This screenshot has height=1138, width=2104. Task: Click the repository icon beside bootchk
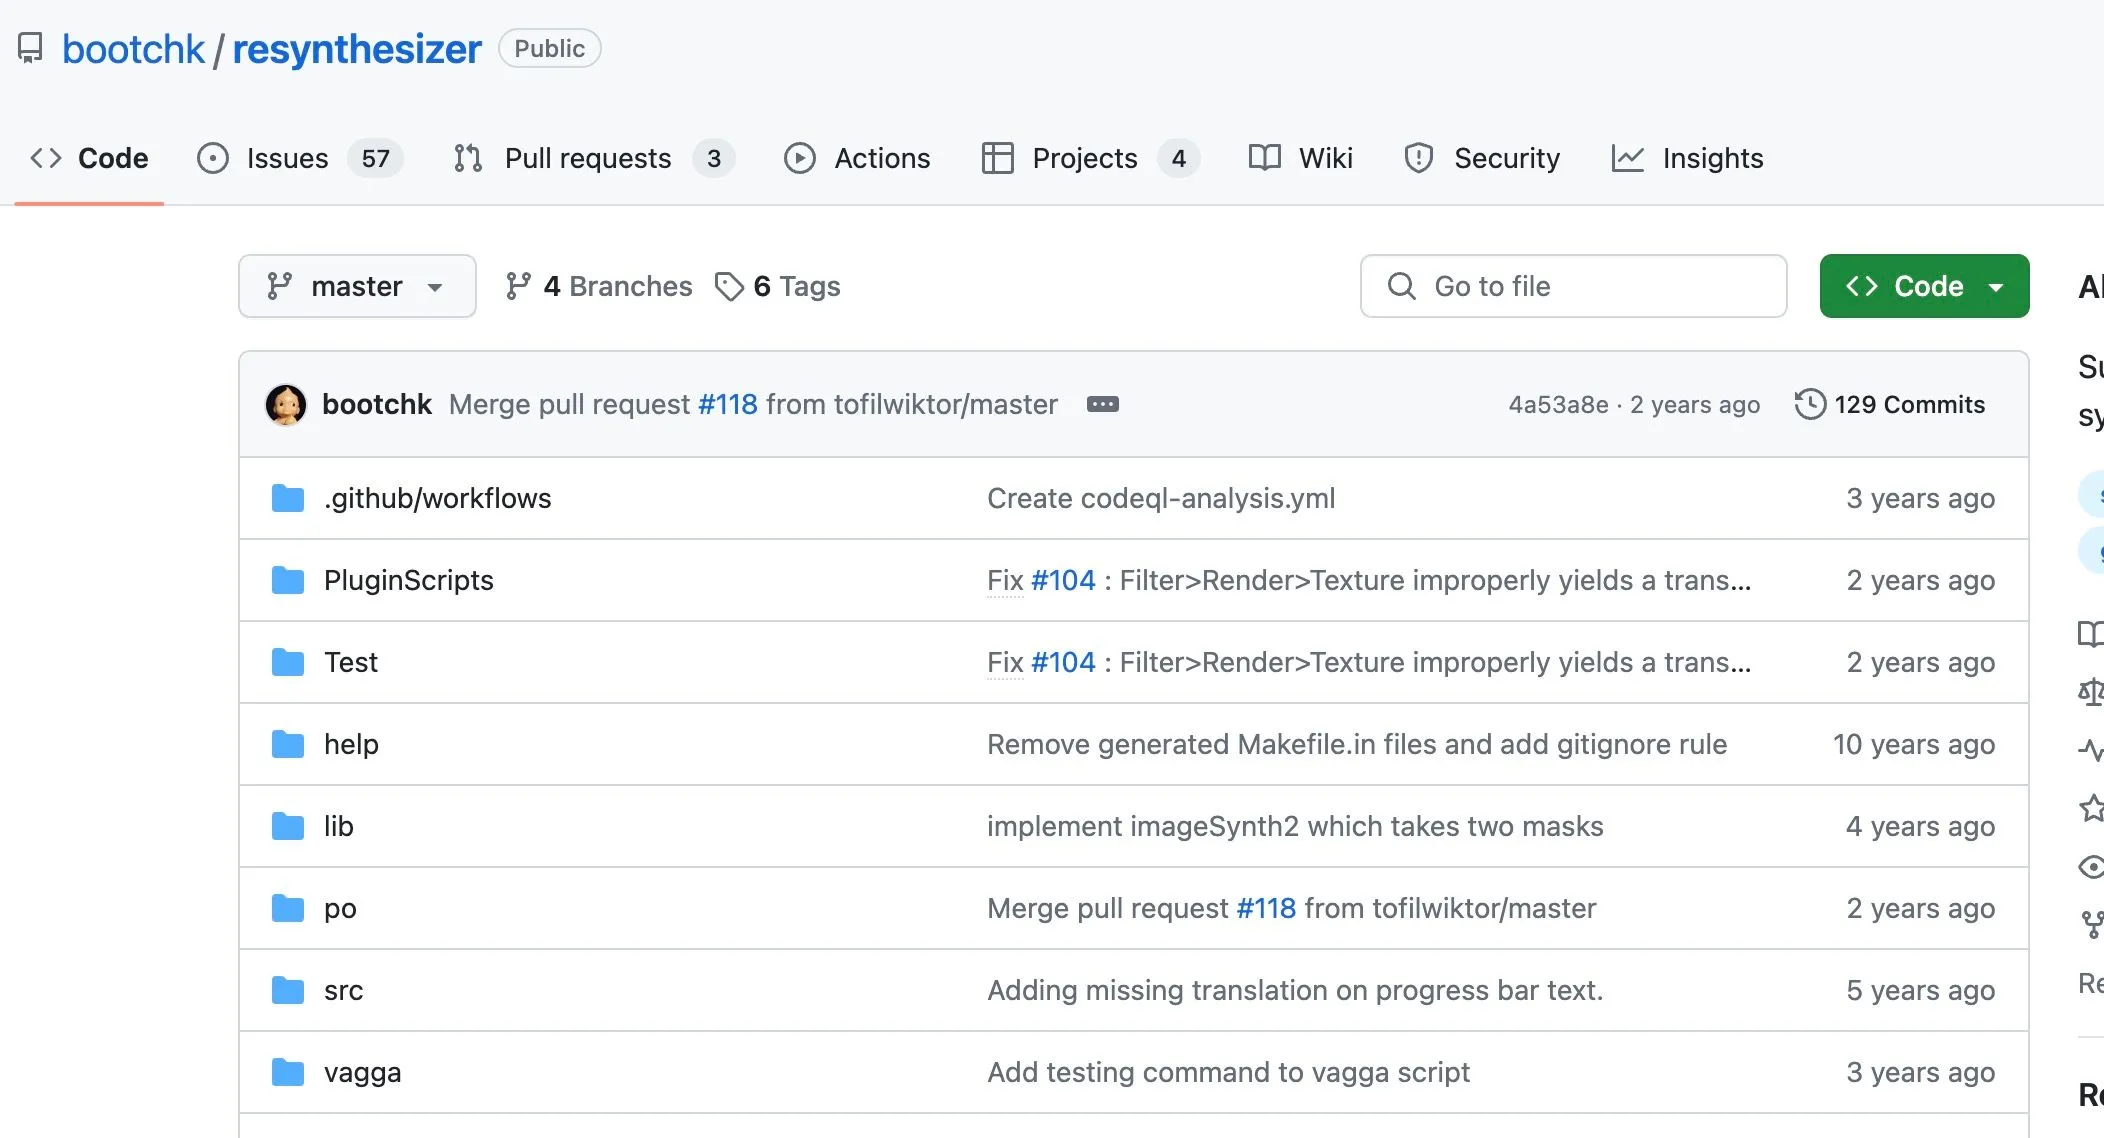pyautogui.click(x=30, y=49)
